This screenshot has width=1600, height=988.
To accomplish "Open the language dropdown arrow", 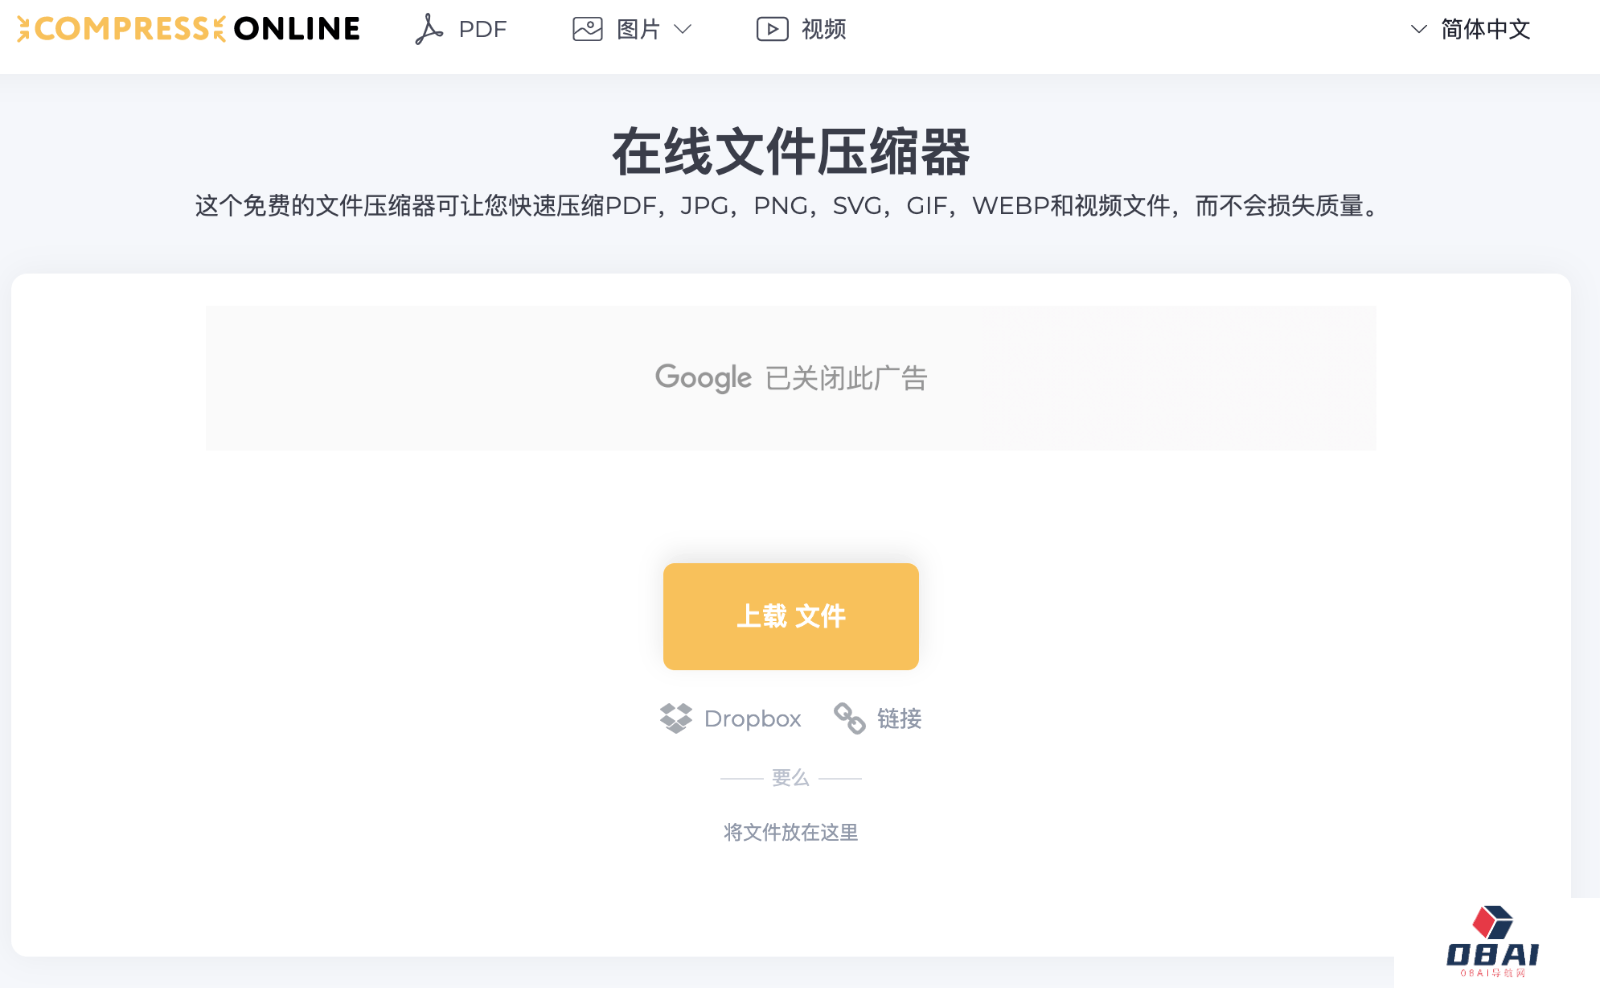I will (1418, 29).
